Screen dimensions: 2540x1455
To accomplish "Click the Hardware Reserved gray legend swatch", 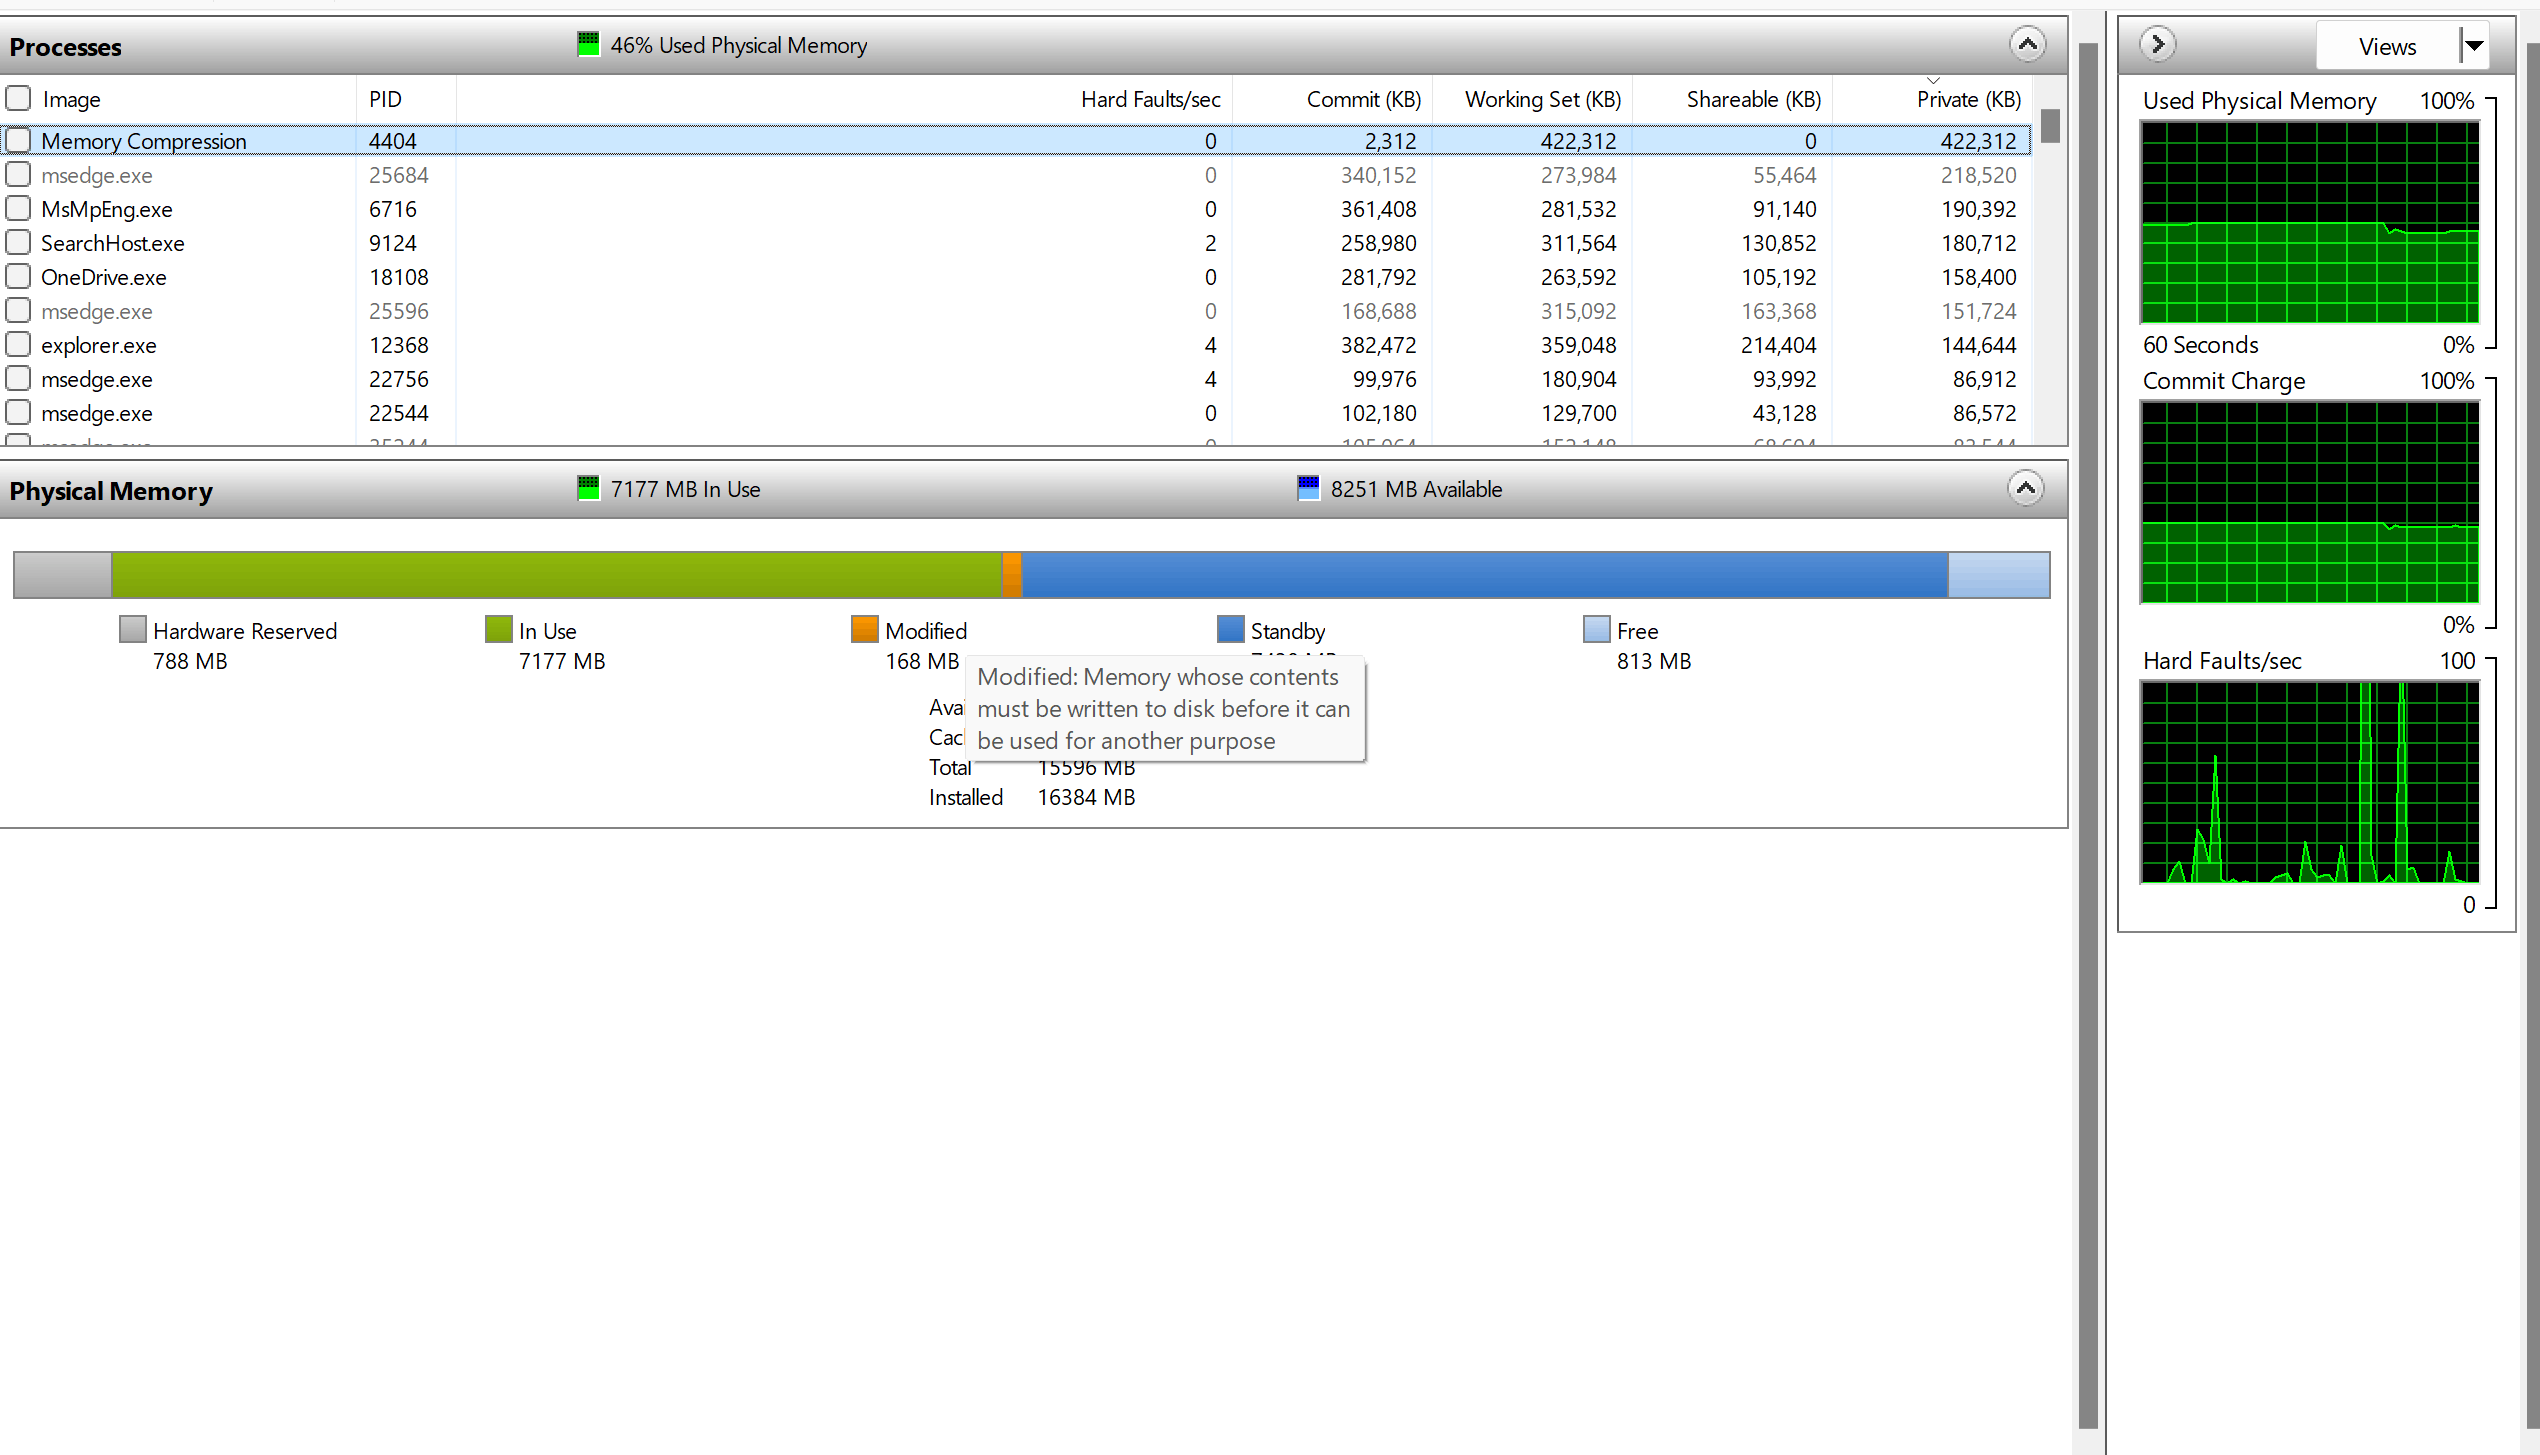I will coord(132,629).
